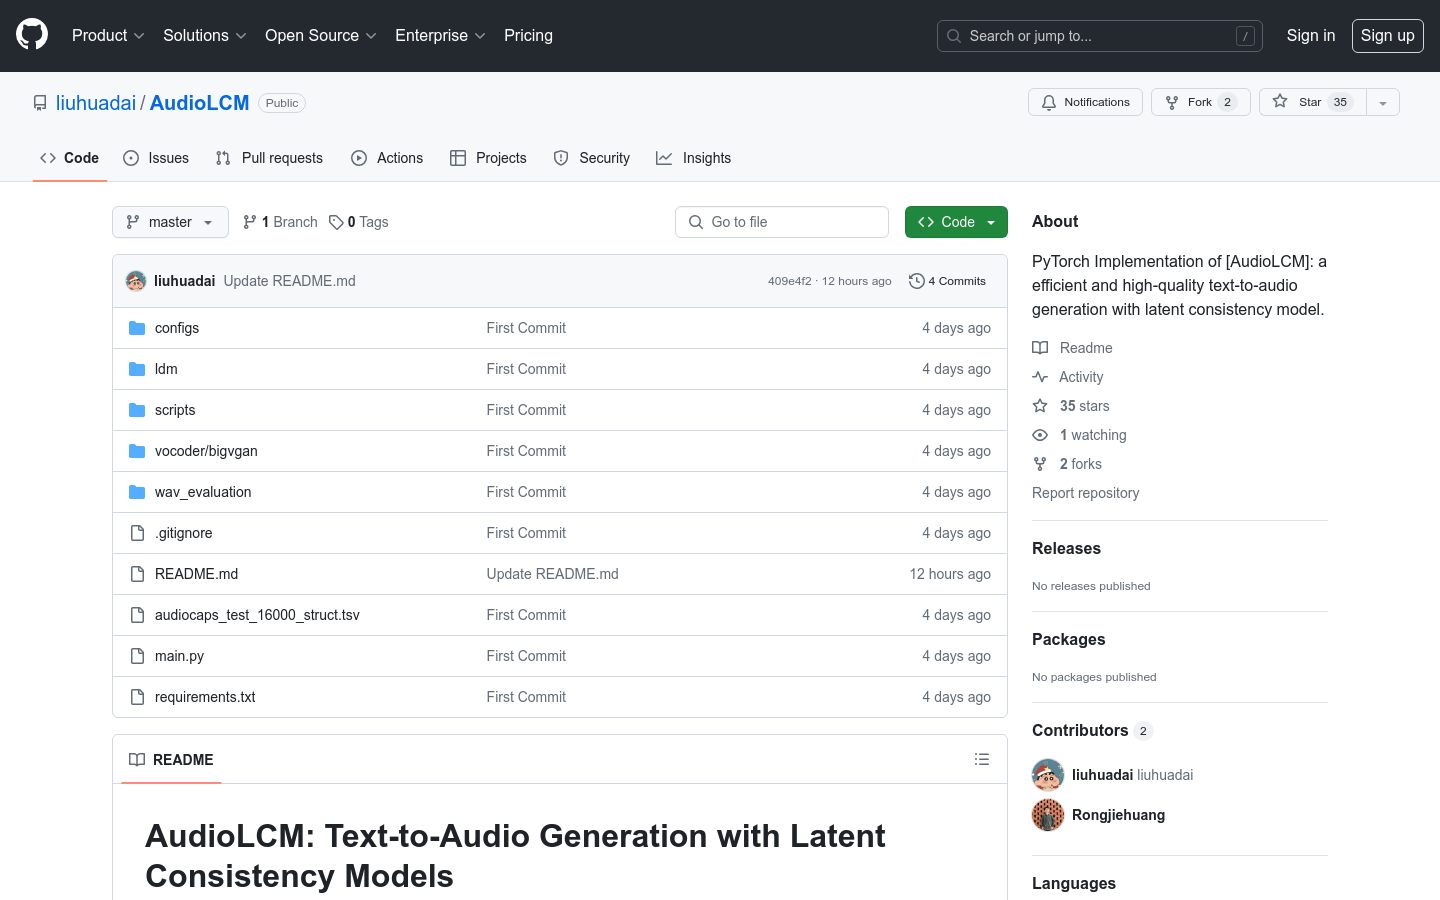Open star lists dropdown arrow
The width and height of the screenshot is (1440, 900).
click(x=1383, y=102)
